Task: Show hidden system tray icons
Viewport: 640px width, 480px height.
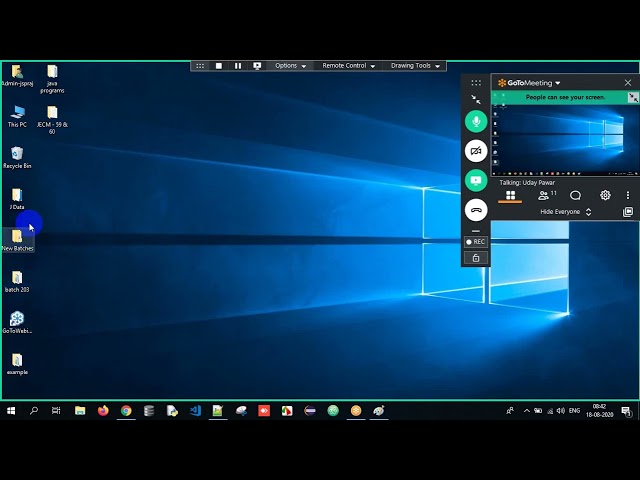Action: 527,411
